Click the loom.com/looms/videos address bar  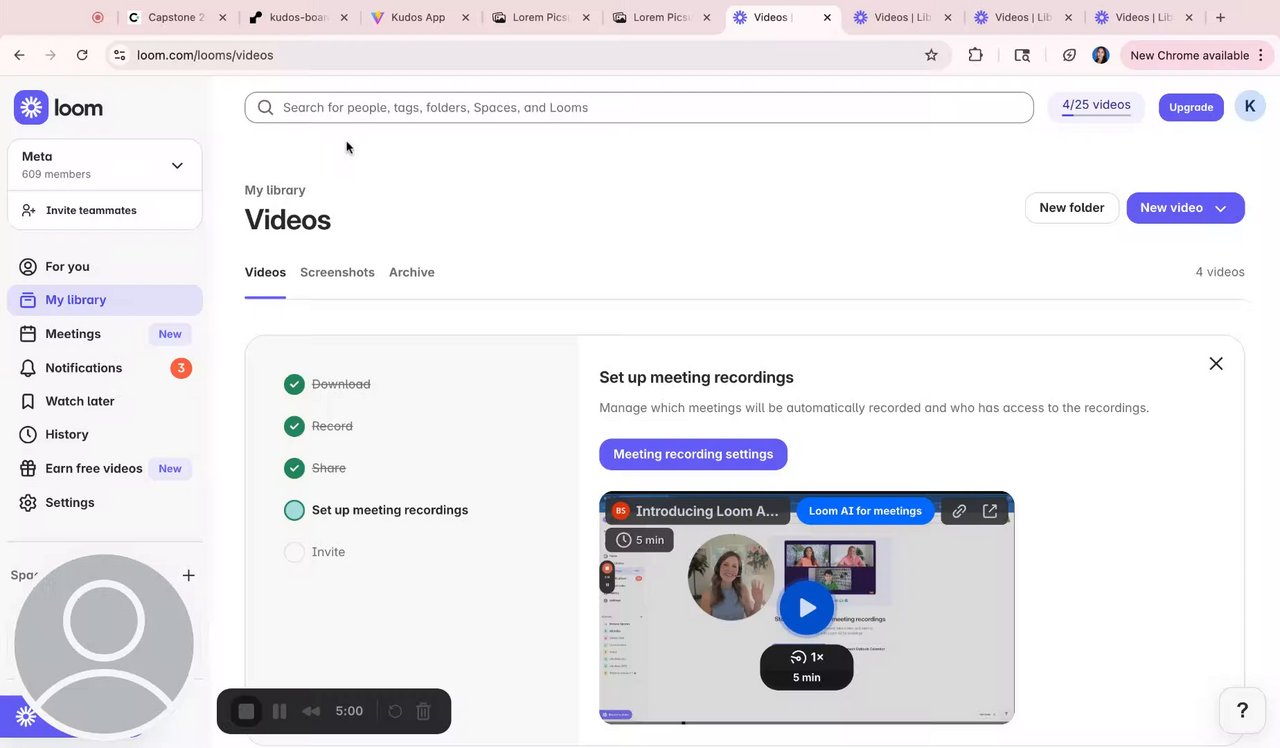530,55
